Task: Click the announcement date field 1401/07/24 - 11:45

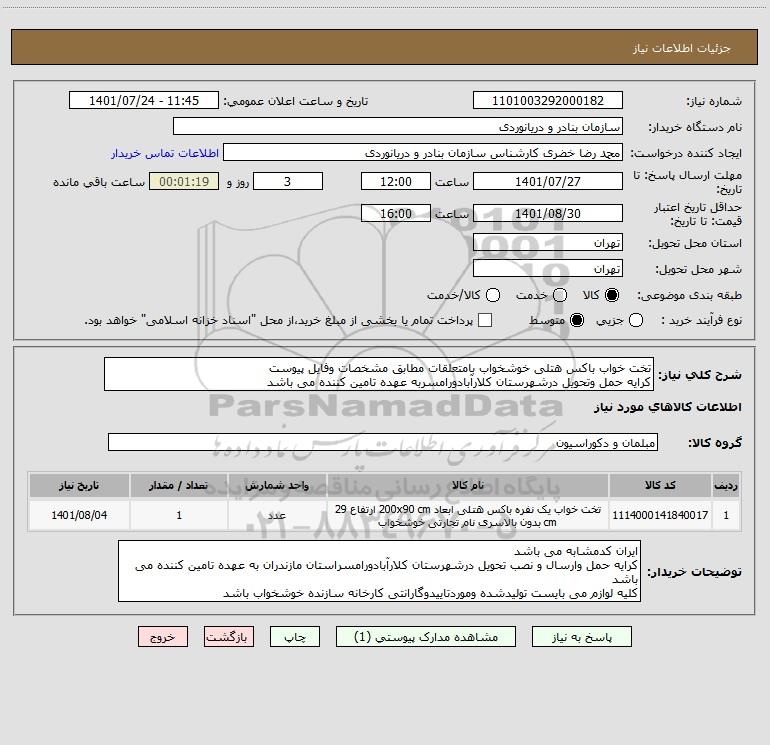Action: 144,101
